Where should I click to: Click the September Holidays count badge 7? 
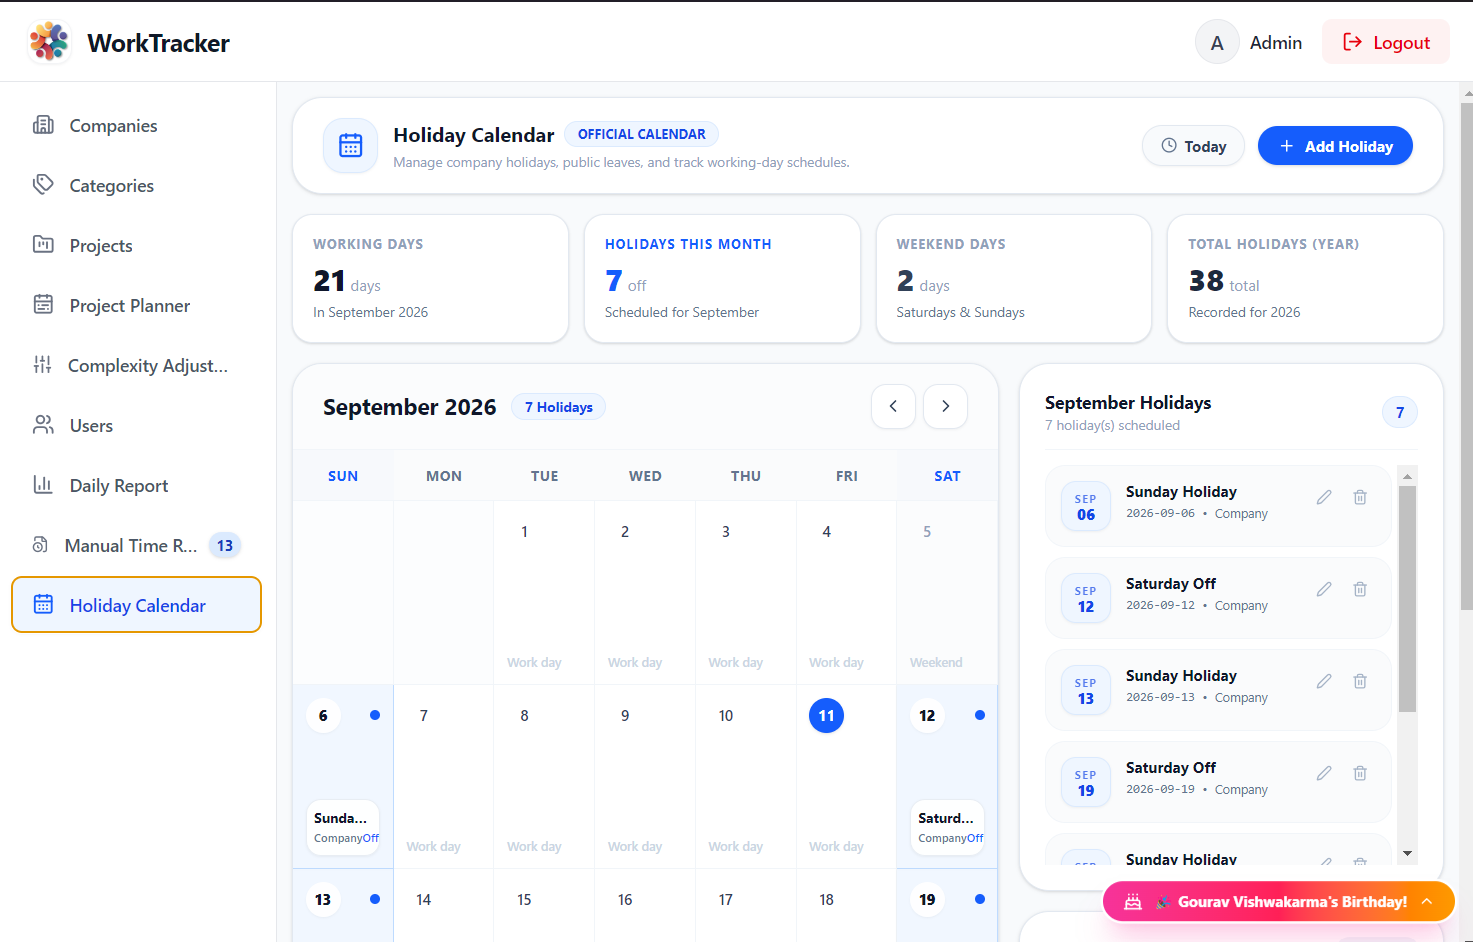click(x=1400, y=412)
